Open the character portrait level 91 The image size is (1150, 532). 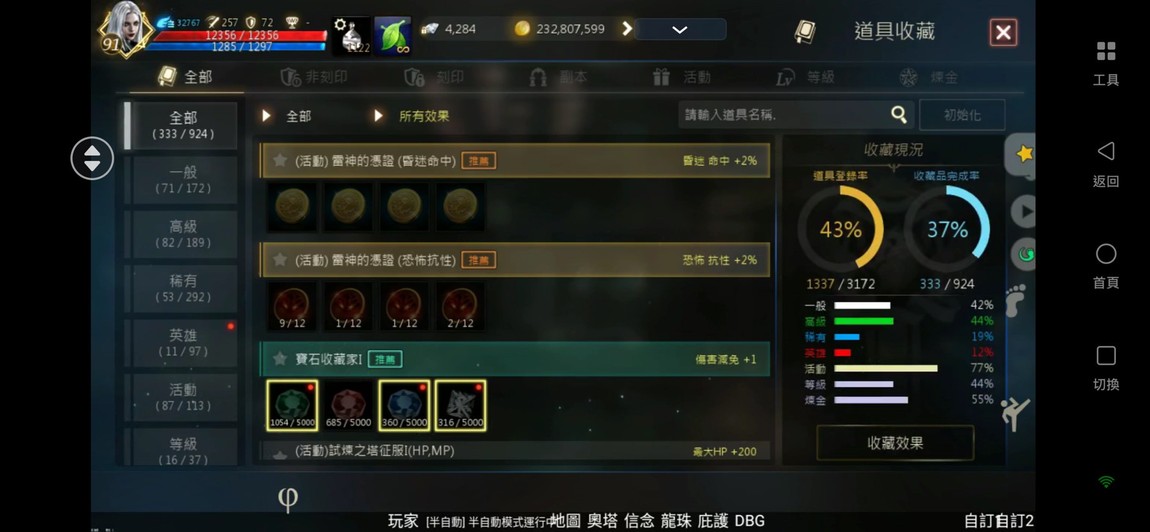pos(125,31)
